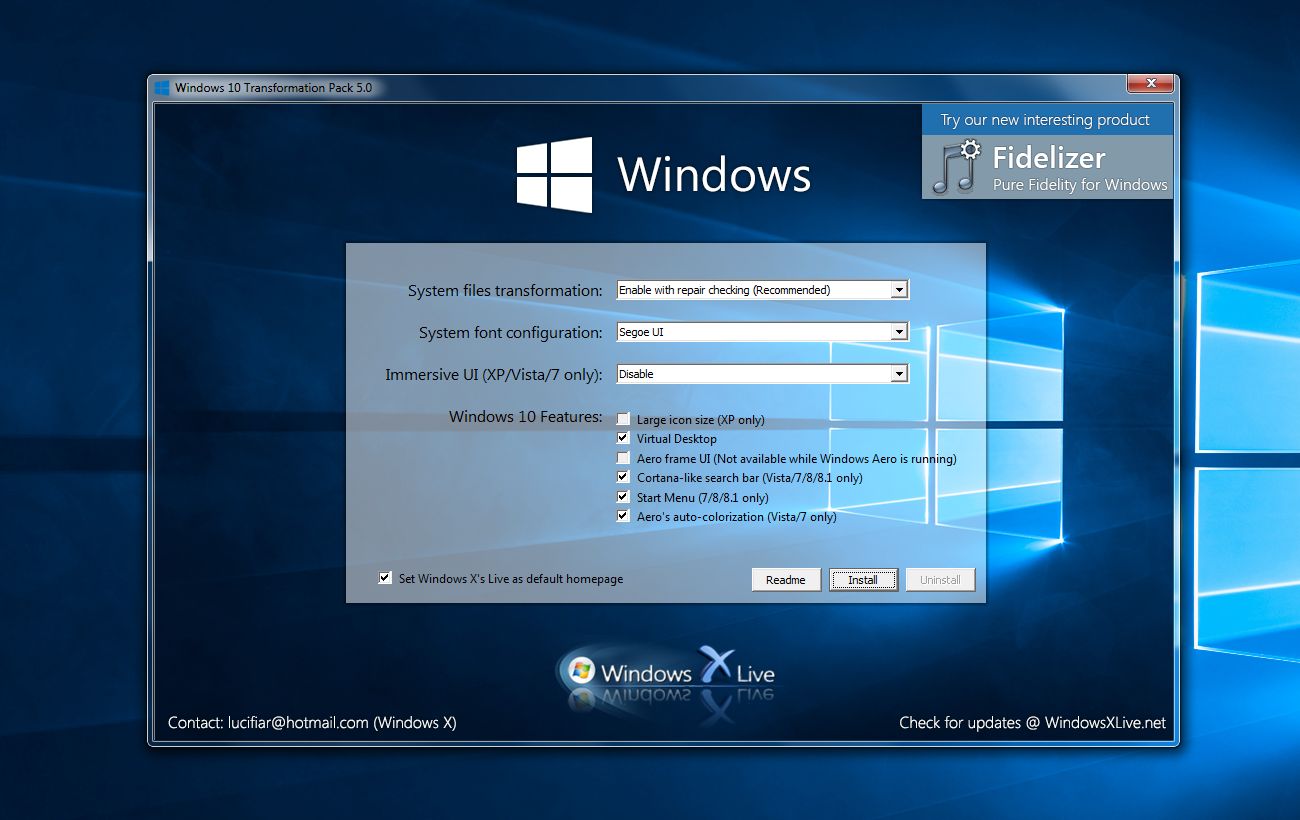Click the large 'Windows' heading text
The width and height of the screenshot is (1300, 820).
(714, 174)
